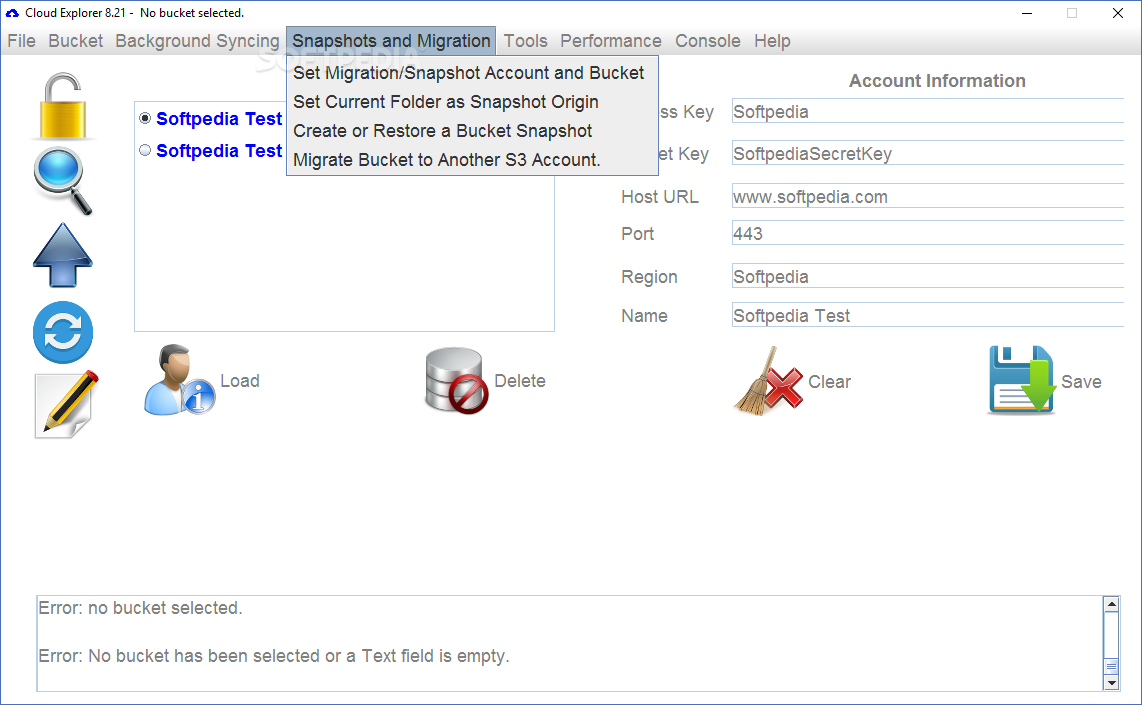Open the File menu
This screenshot has height=705, width=1142.
(x=21, y=41)
